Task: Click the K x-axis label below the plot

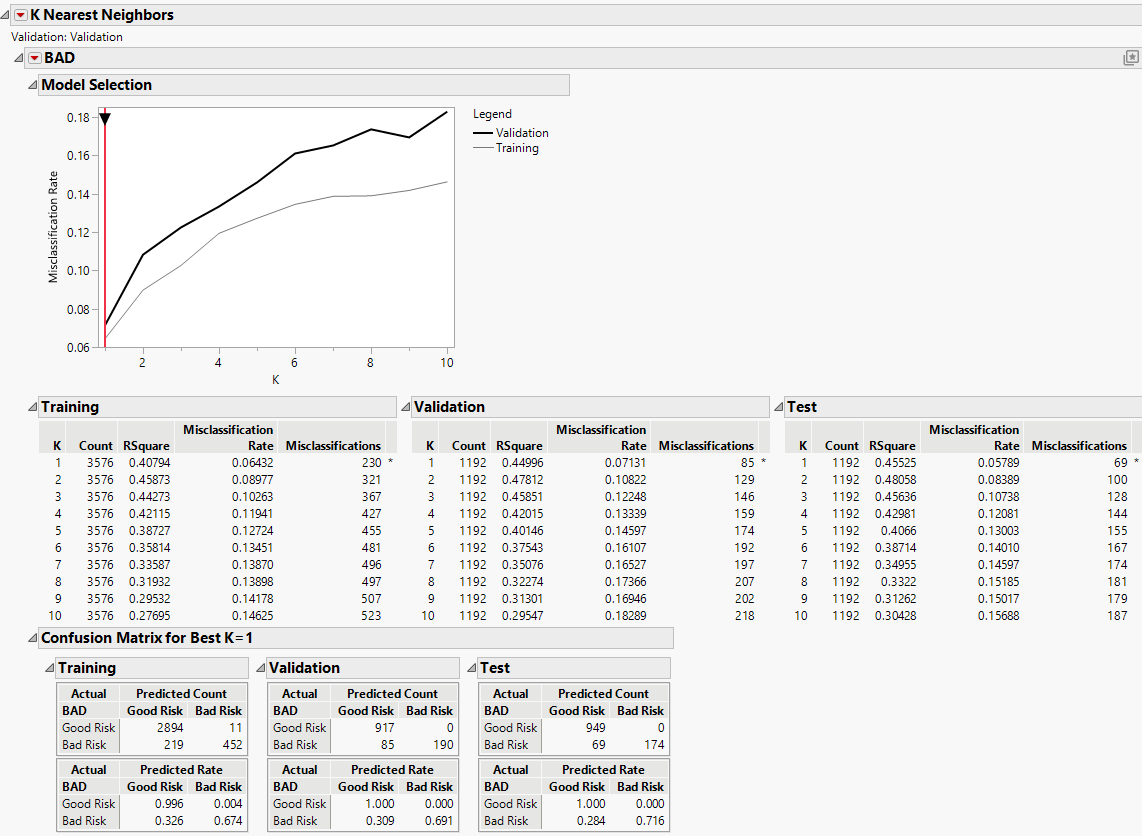Action: pos(275,380)
